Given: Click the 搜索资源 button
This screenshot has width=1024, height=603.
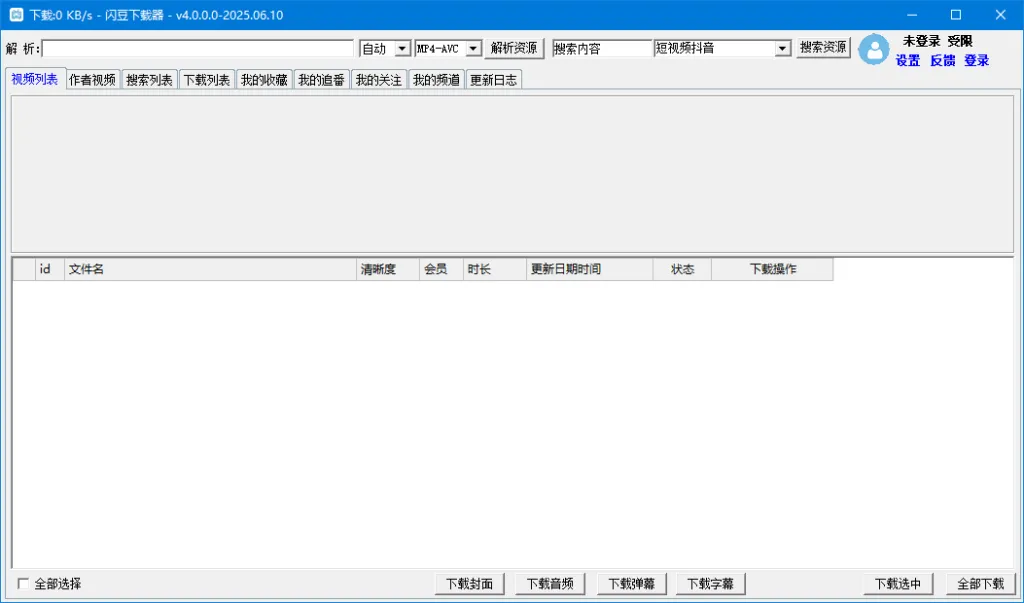Looking at the screenshot, I should point(823,48).
